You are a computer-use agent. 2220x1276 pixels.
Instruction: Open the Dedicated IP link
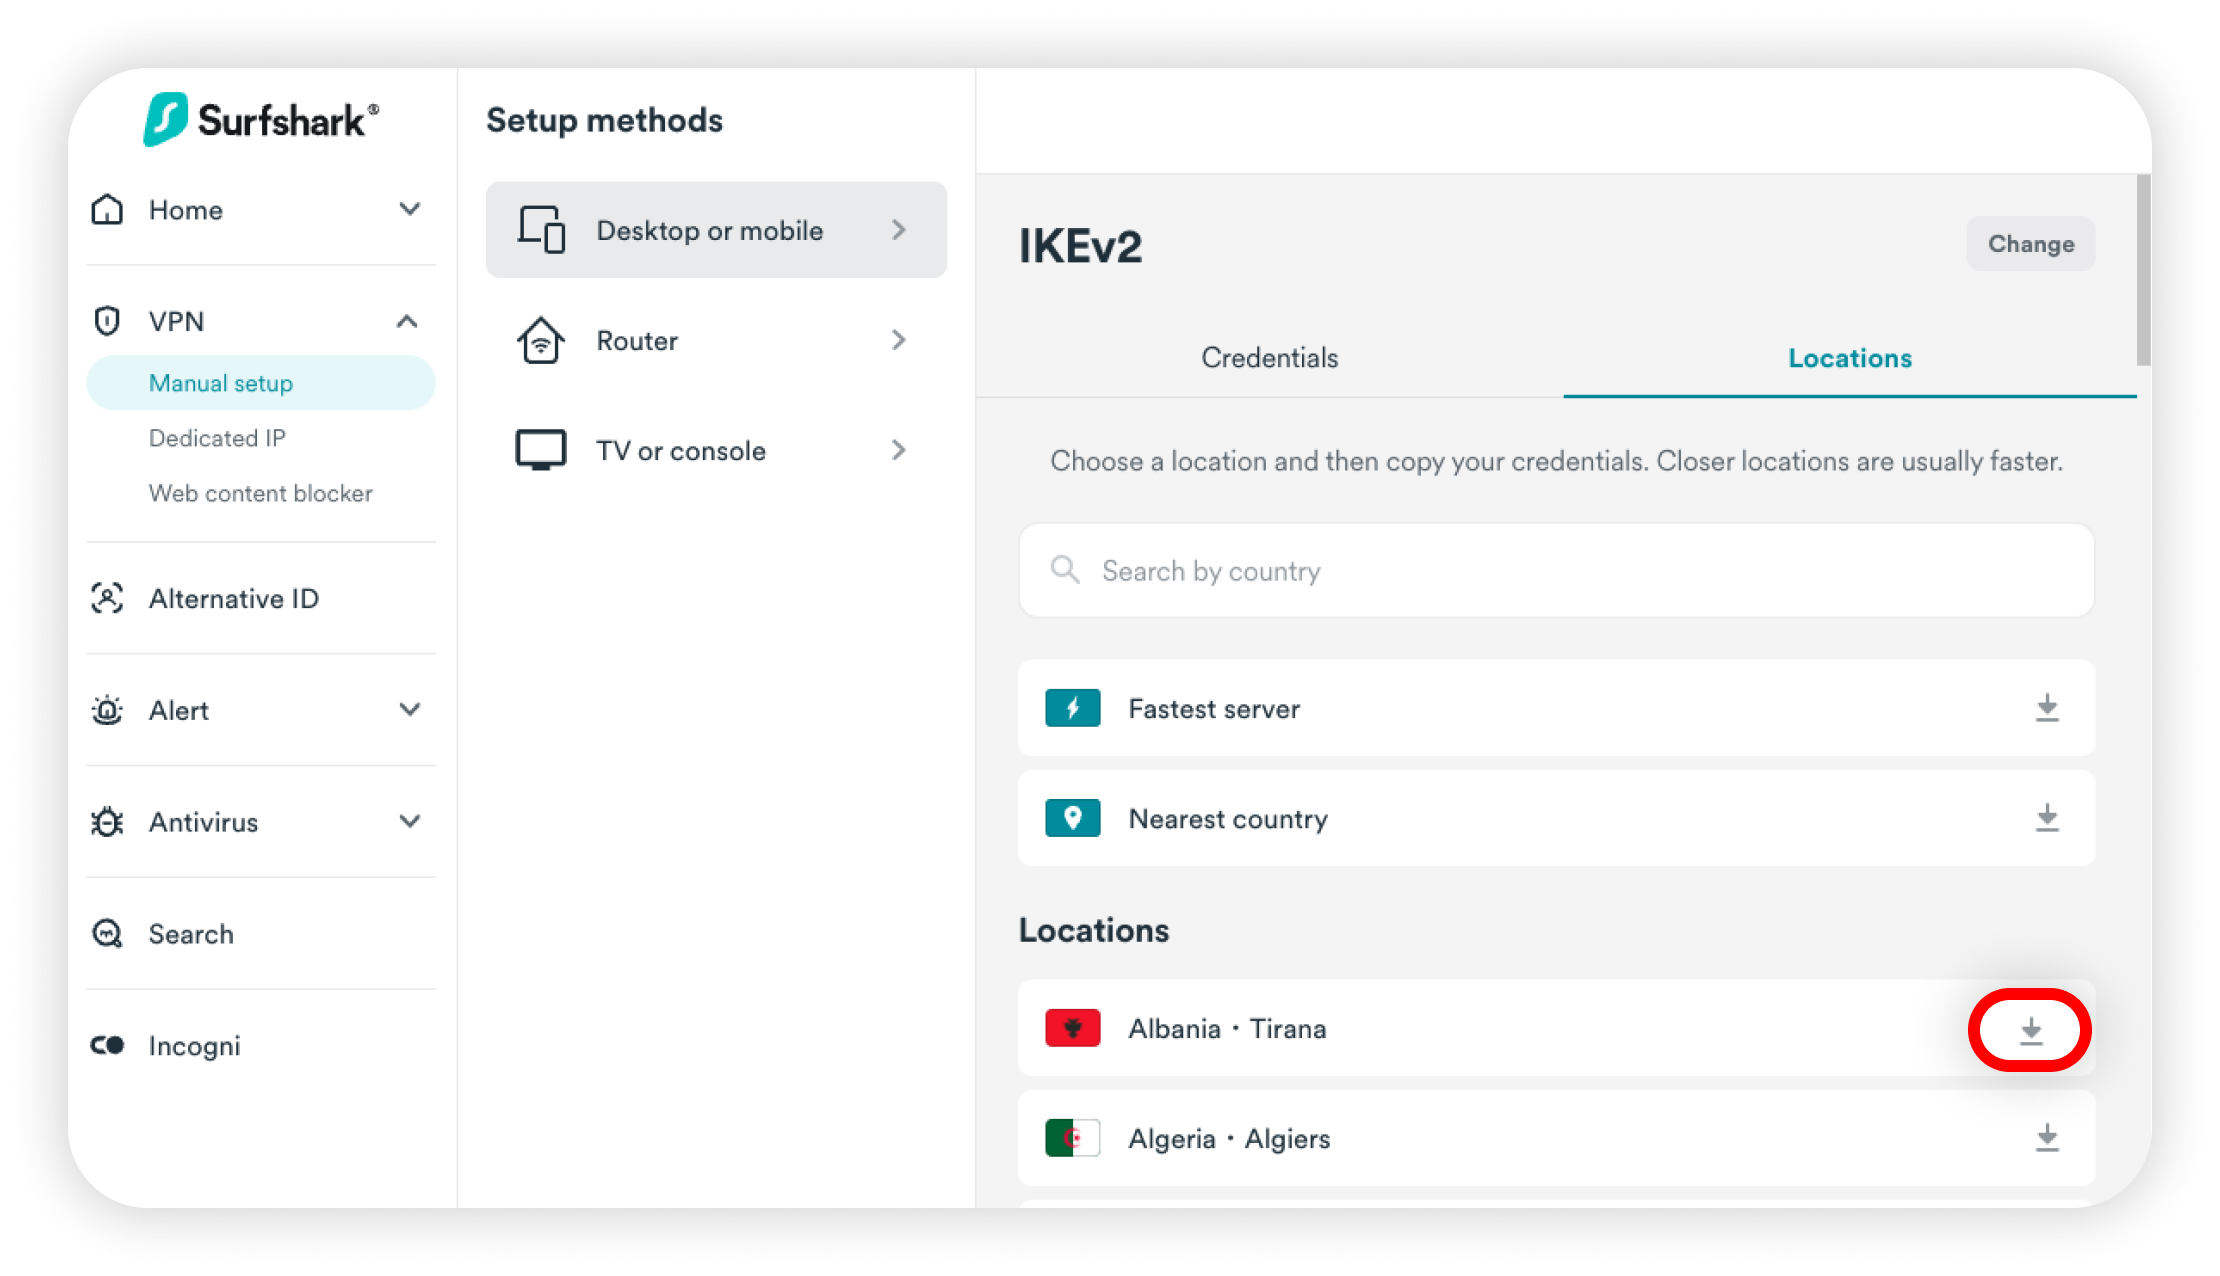pyautogui.click(x=217, y=438)
